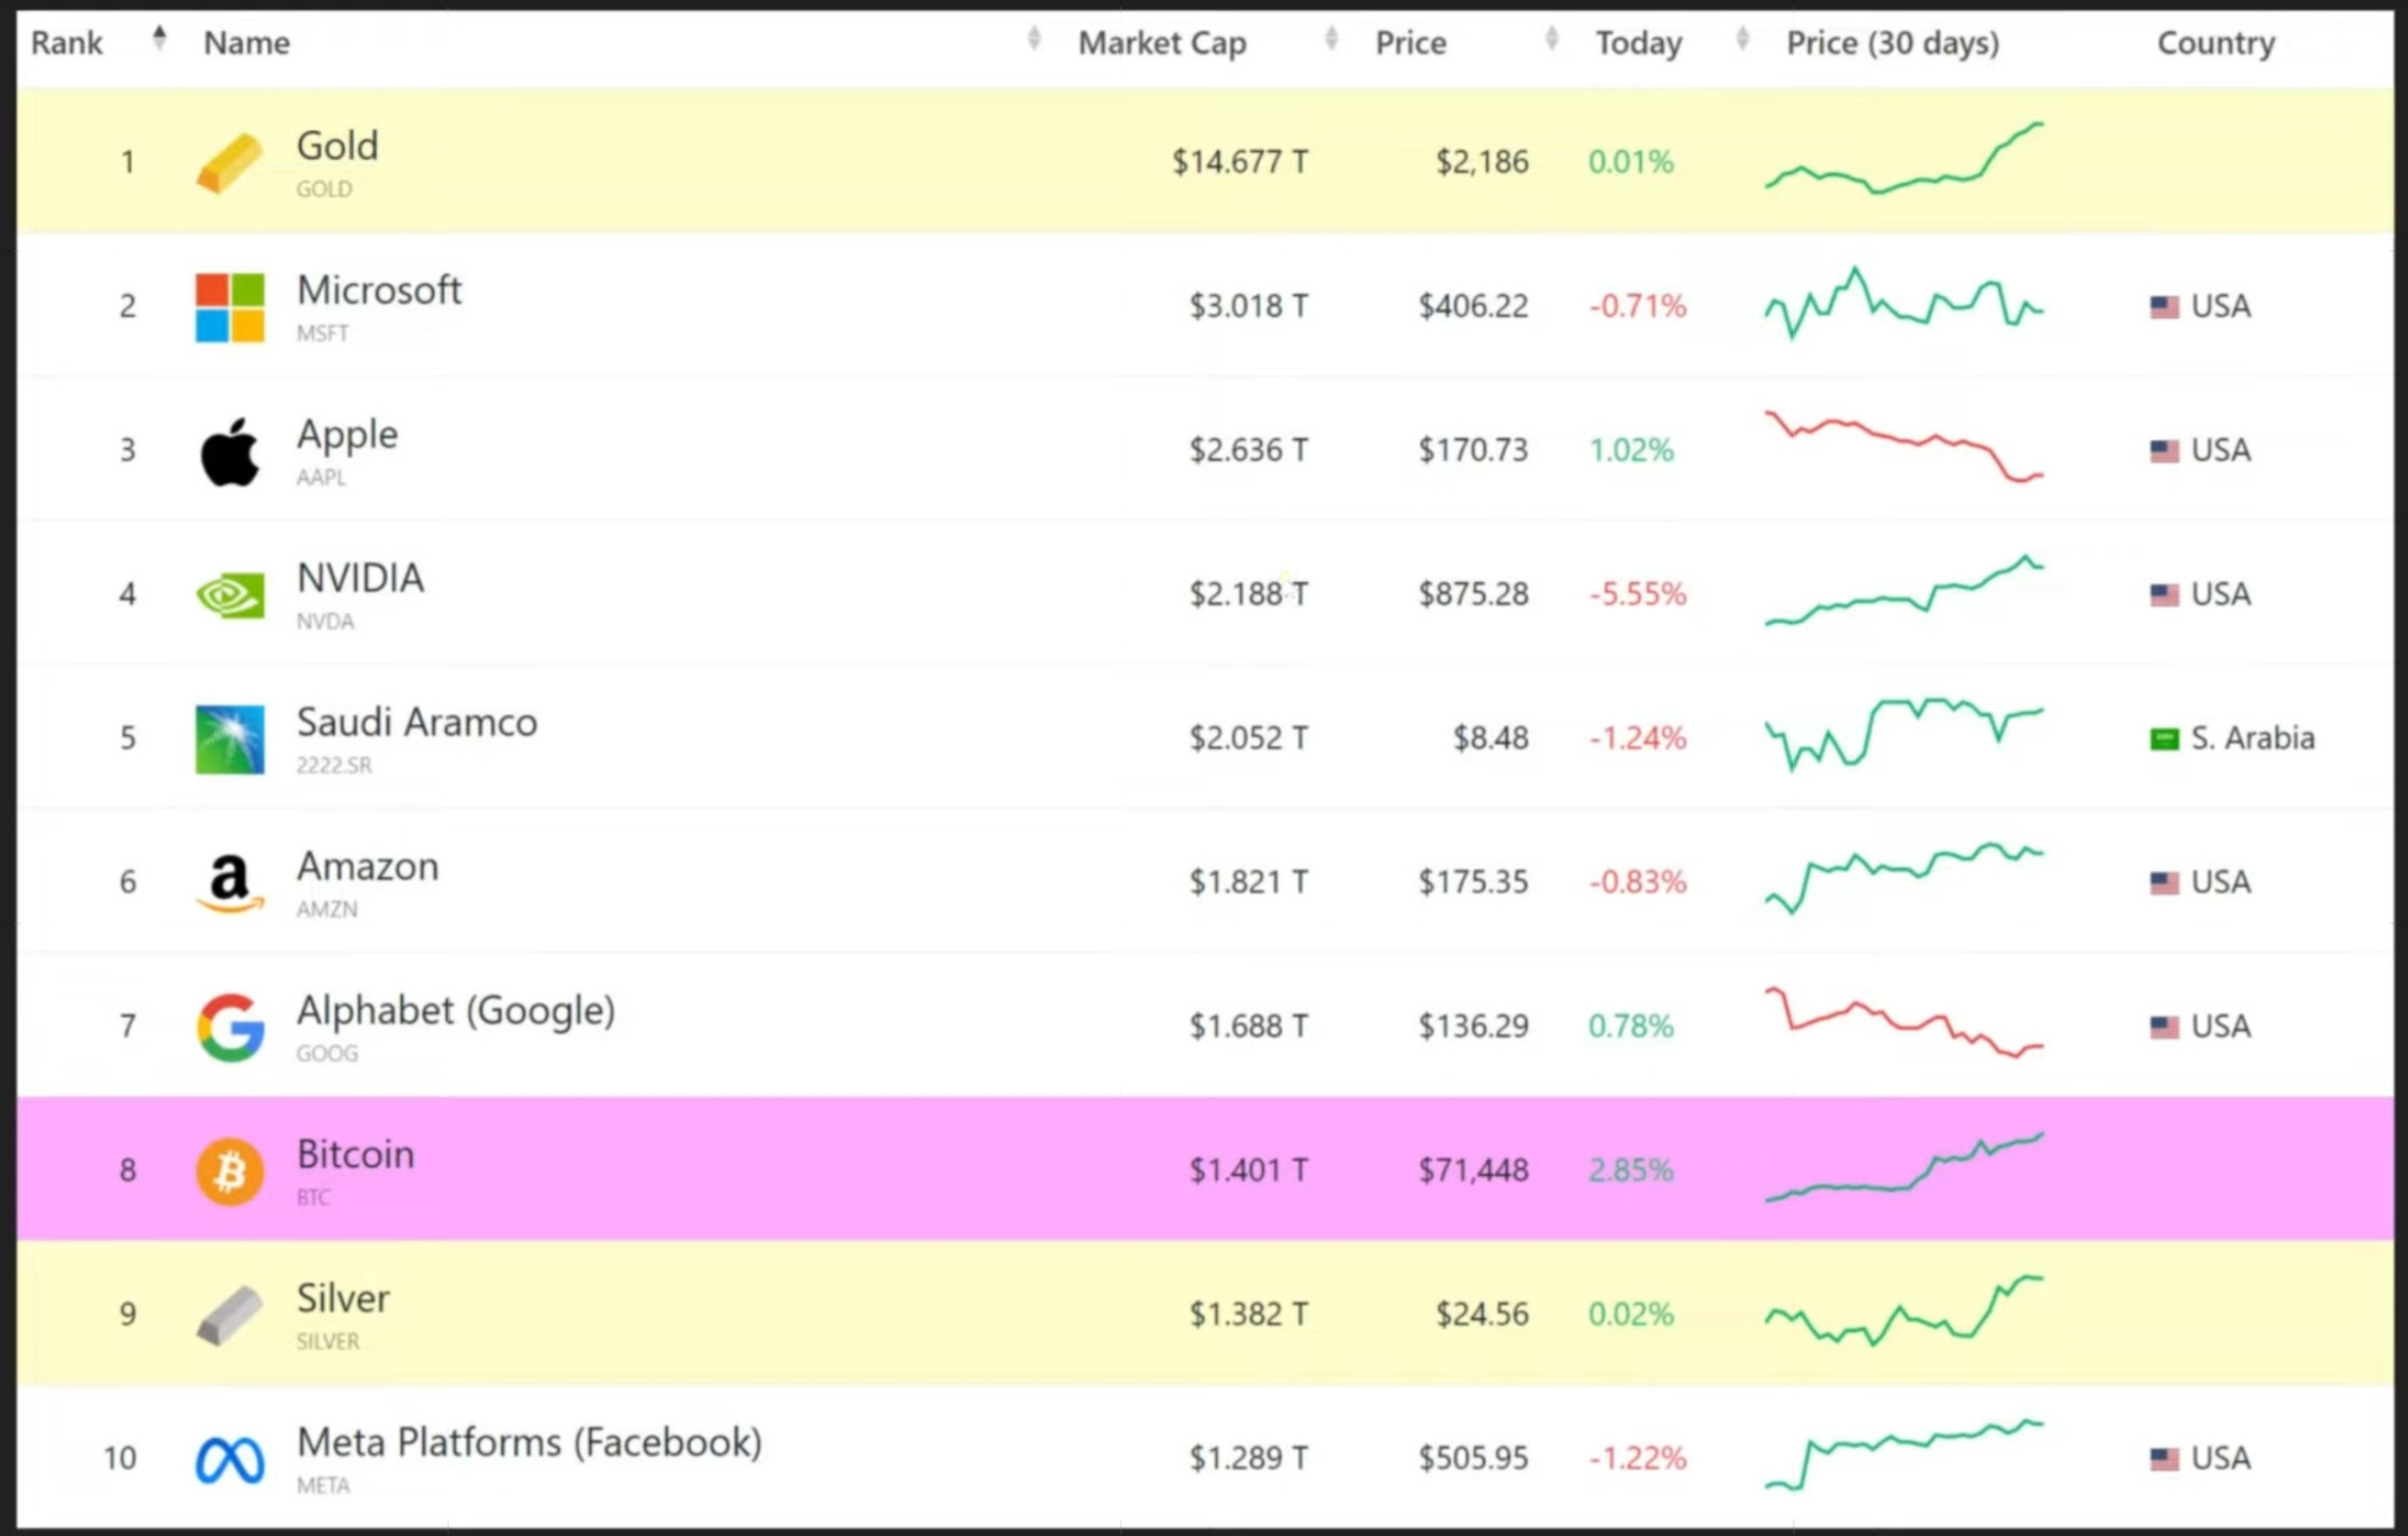The width and height of the screenshot is (2408, 1536).
Task: Click the Country column header
Action: (x=2215, y=43)
